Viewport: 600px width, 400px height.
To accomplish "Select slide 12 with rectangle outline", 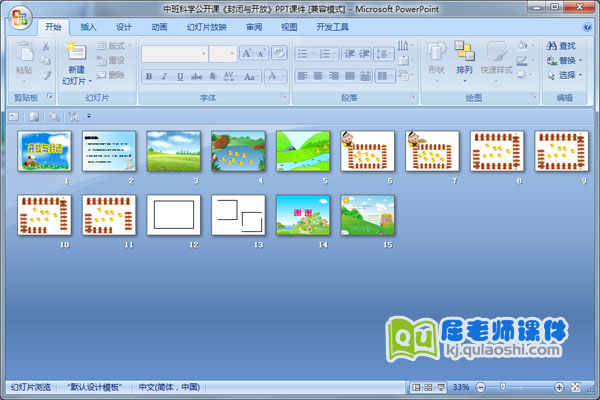I will (x=174, y=215).
